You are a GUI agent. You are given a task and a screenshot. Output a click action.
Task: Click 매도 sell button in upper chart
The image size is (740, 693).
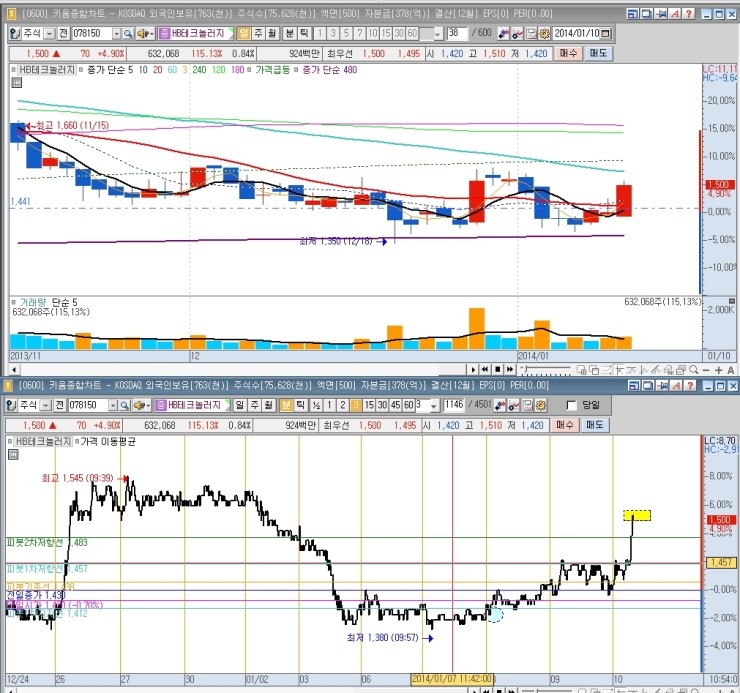pyautogui.click(x=598, y=53)
